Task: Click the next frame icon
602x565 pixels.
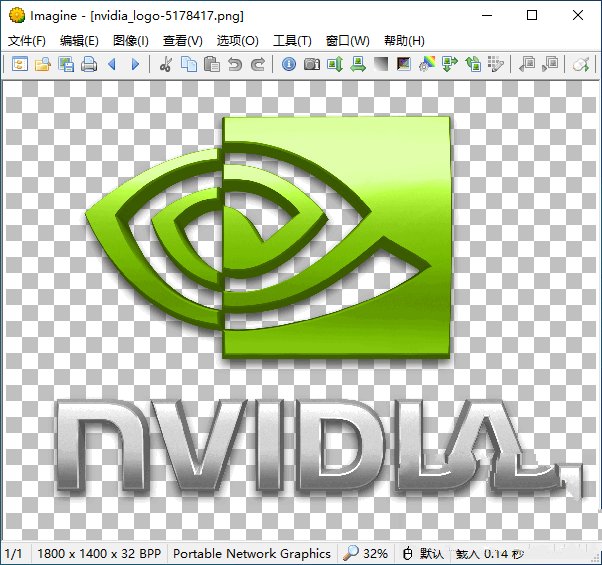Action: (x=550, y=64)
